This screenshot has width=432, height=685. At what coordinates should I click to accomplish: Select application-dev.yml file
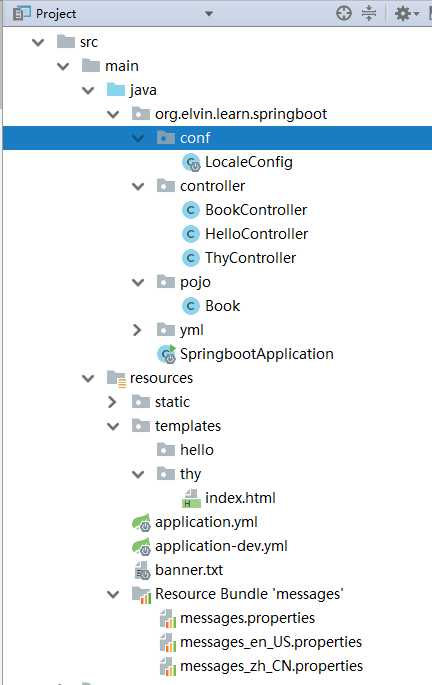(221, 546)
